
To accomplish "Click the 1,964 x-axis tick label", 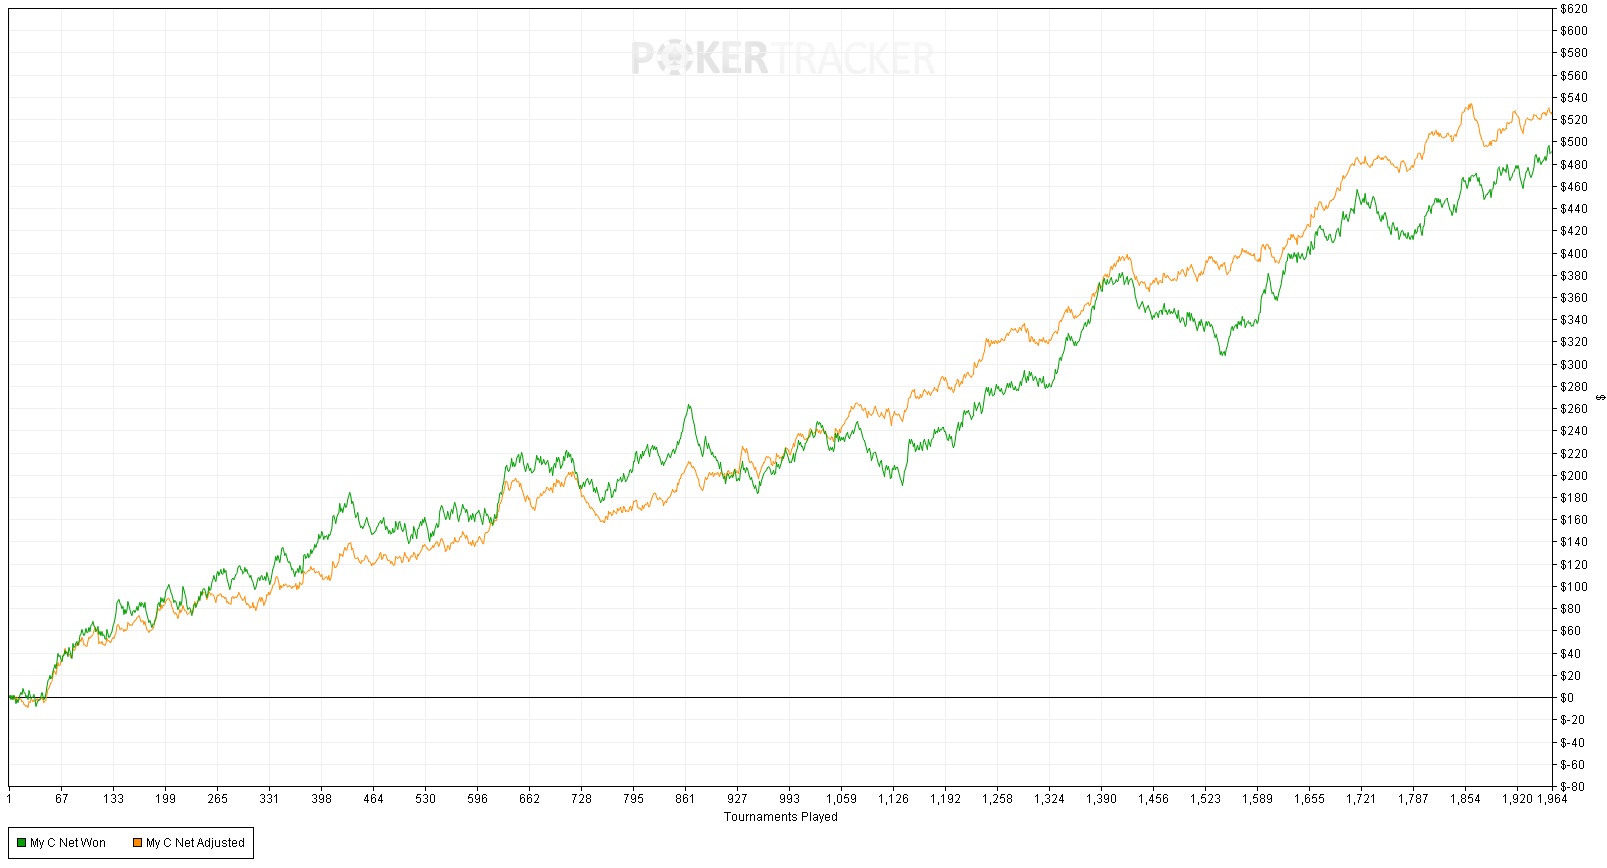I will (1551, 799).
